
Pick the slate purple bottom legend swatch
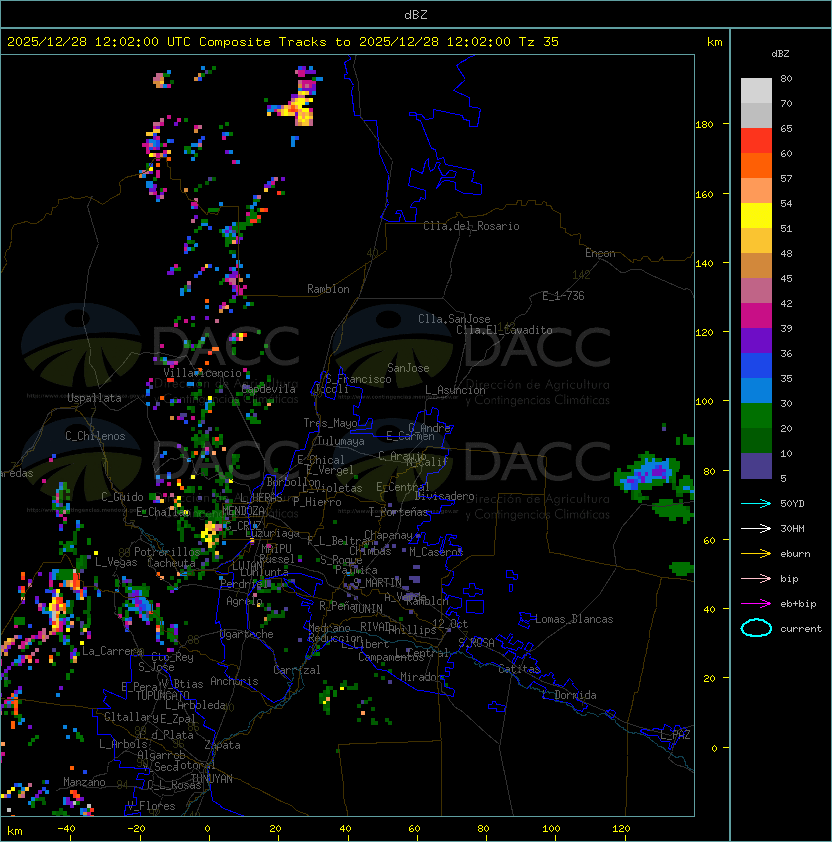point(756,466)
